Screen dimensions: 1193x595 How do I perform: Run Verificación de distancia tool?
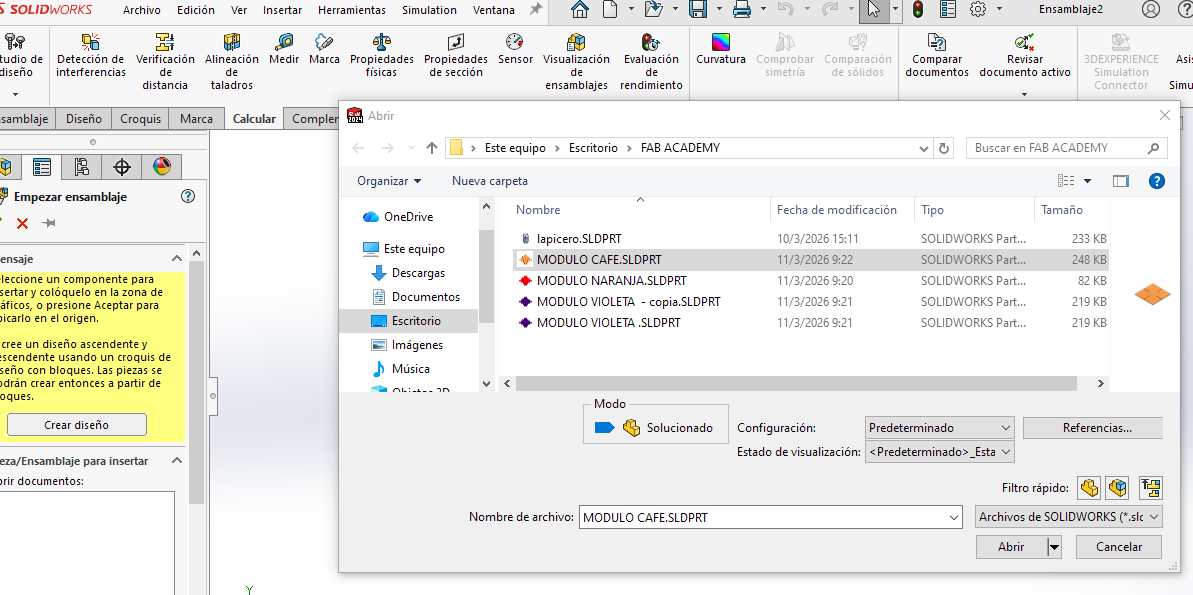click(x=165, y=62)
